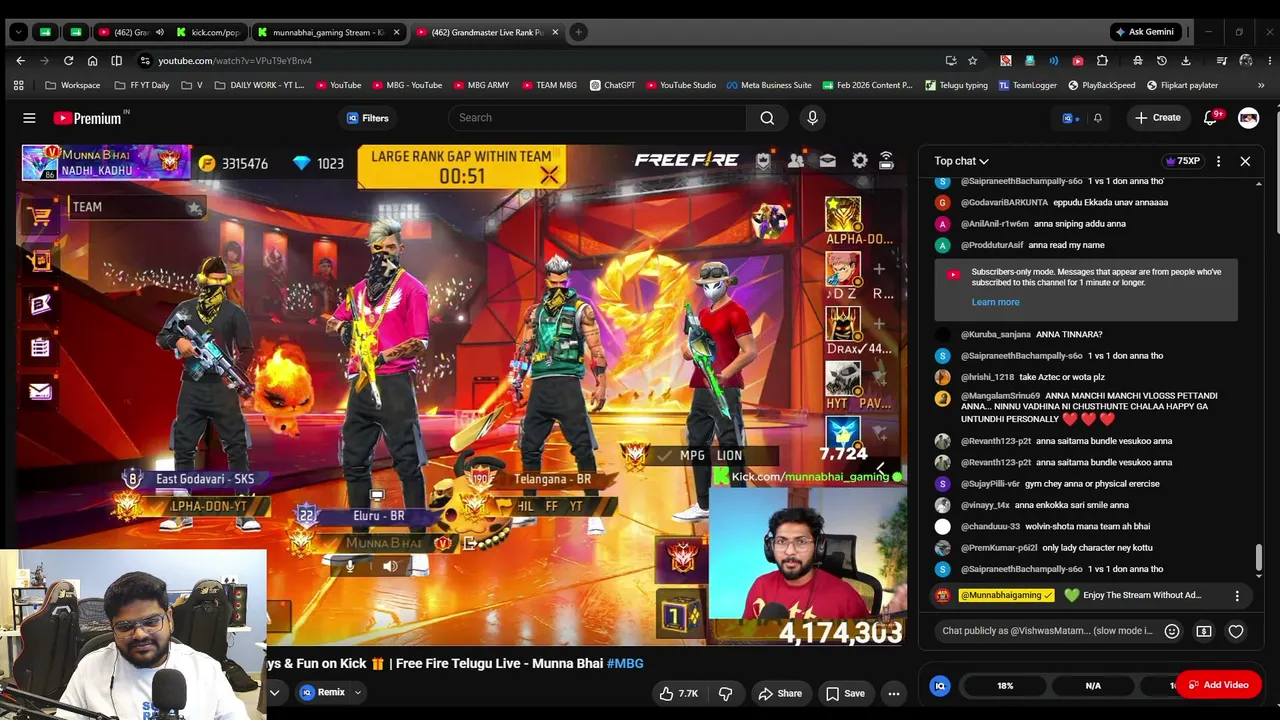Focus the browser address bar URL

235,61
